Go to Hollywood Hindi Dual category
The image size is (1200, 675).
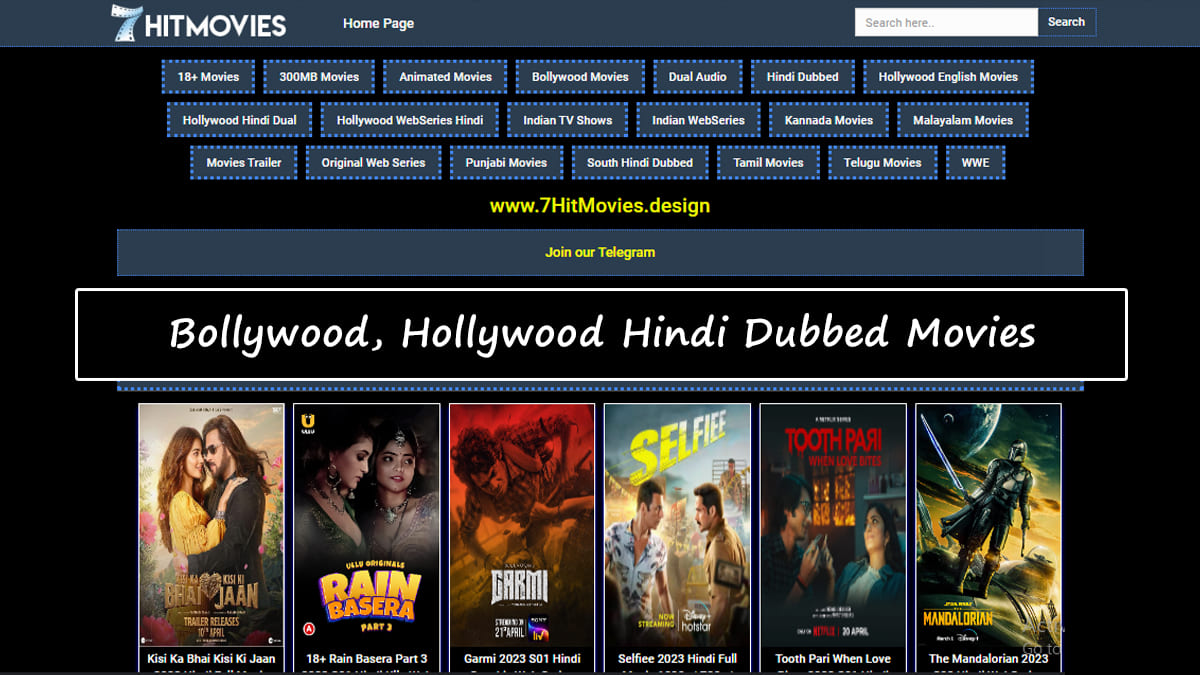(x=240, y=120)
